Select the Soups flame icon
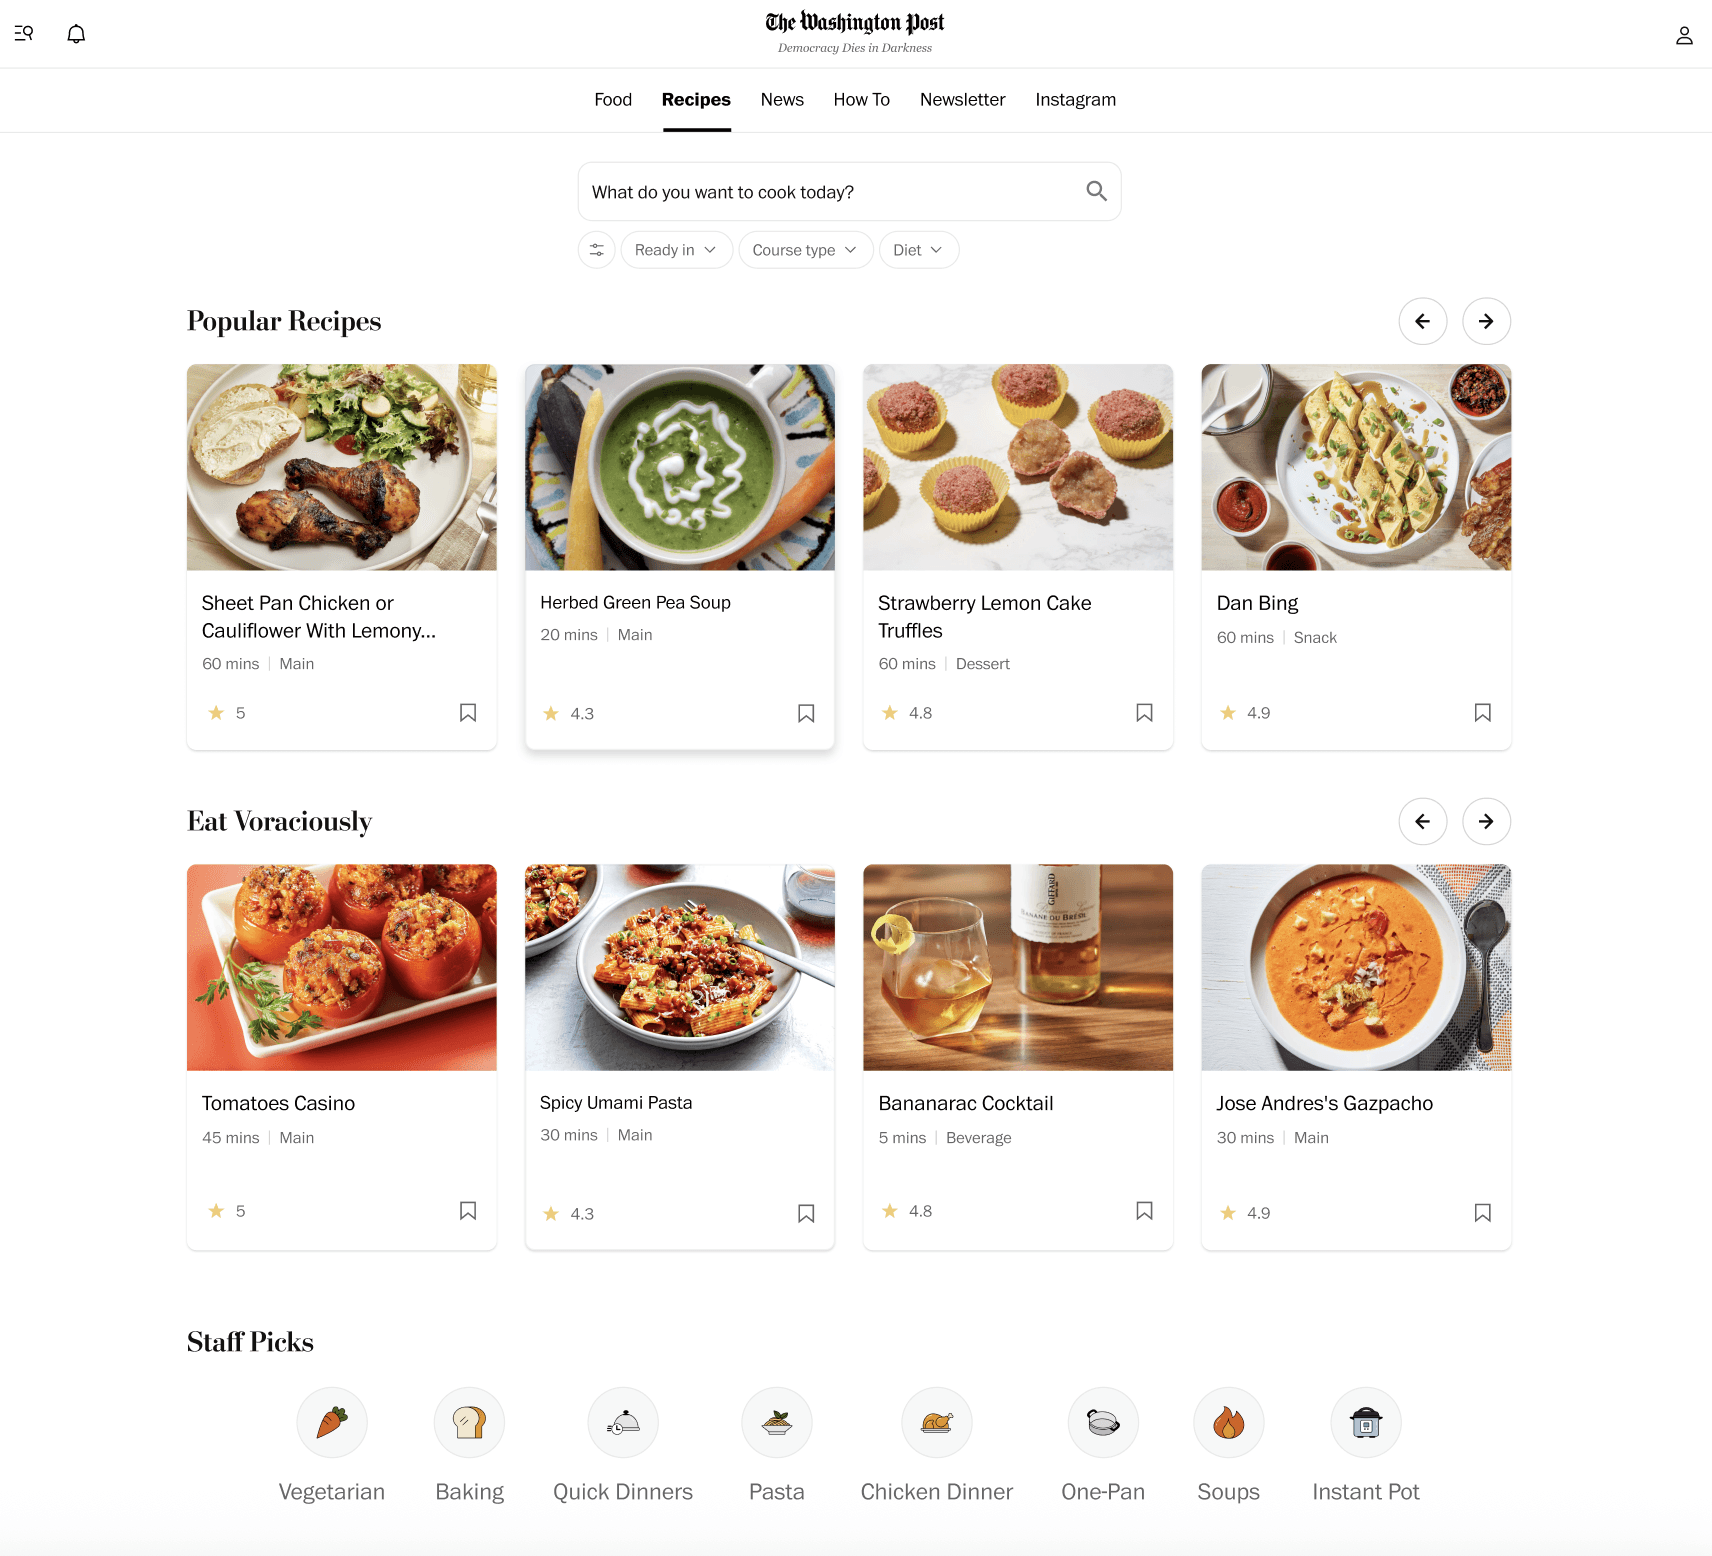 (1229, 1422)
